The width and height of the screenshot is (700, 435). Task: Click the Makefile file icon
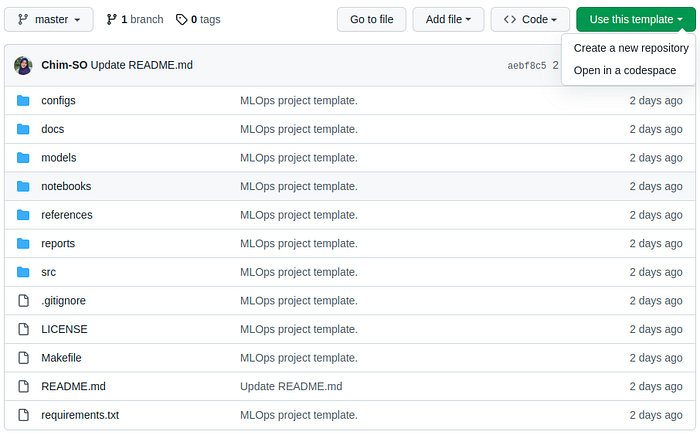[24, 358]
